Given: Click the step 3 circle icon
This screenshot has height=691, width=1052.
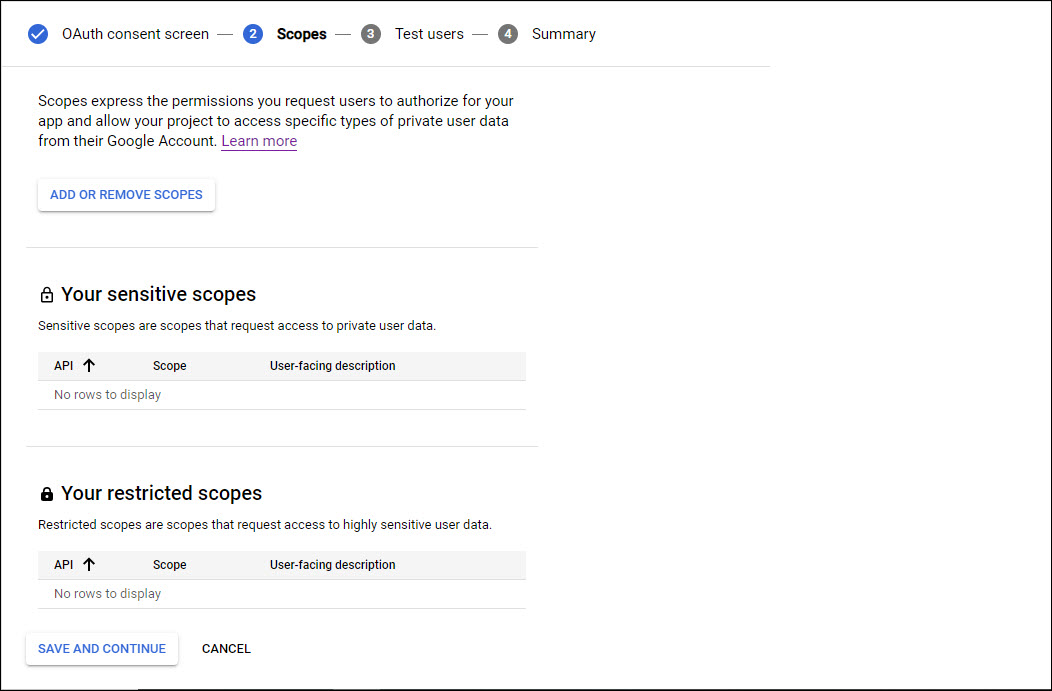Looking at the screenshot, I should tap(371, 34).
